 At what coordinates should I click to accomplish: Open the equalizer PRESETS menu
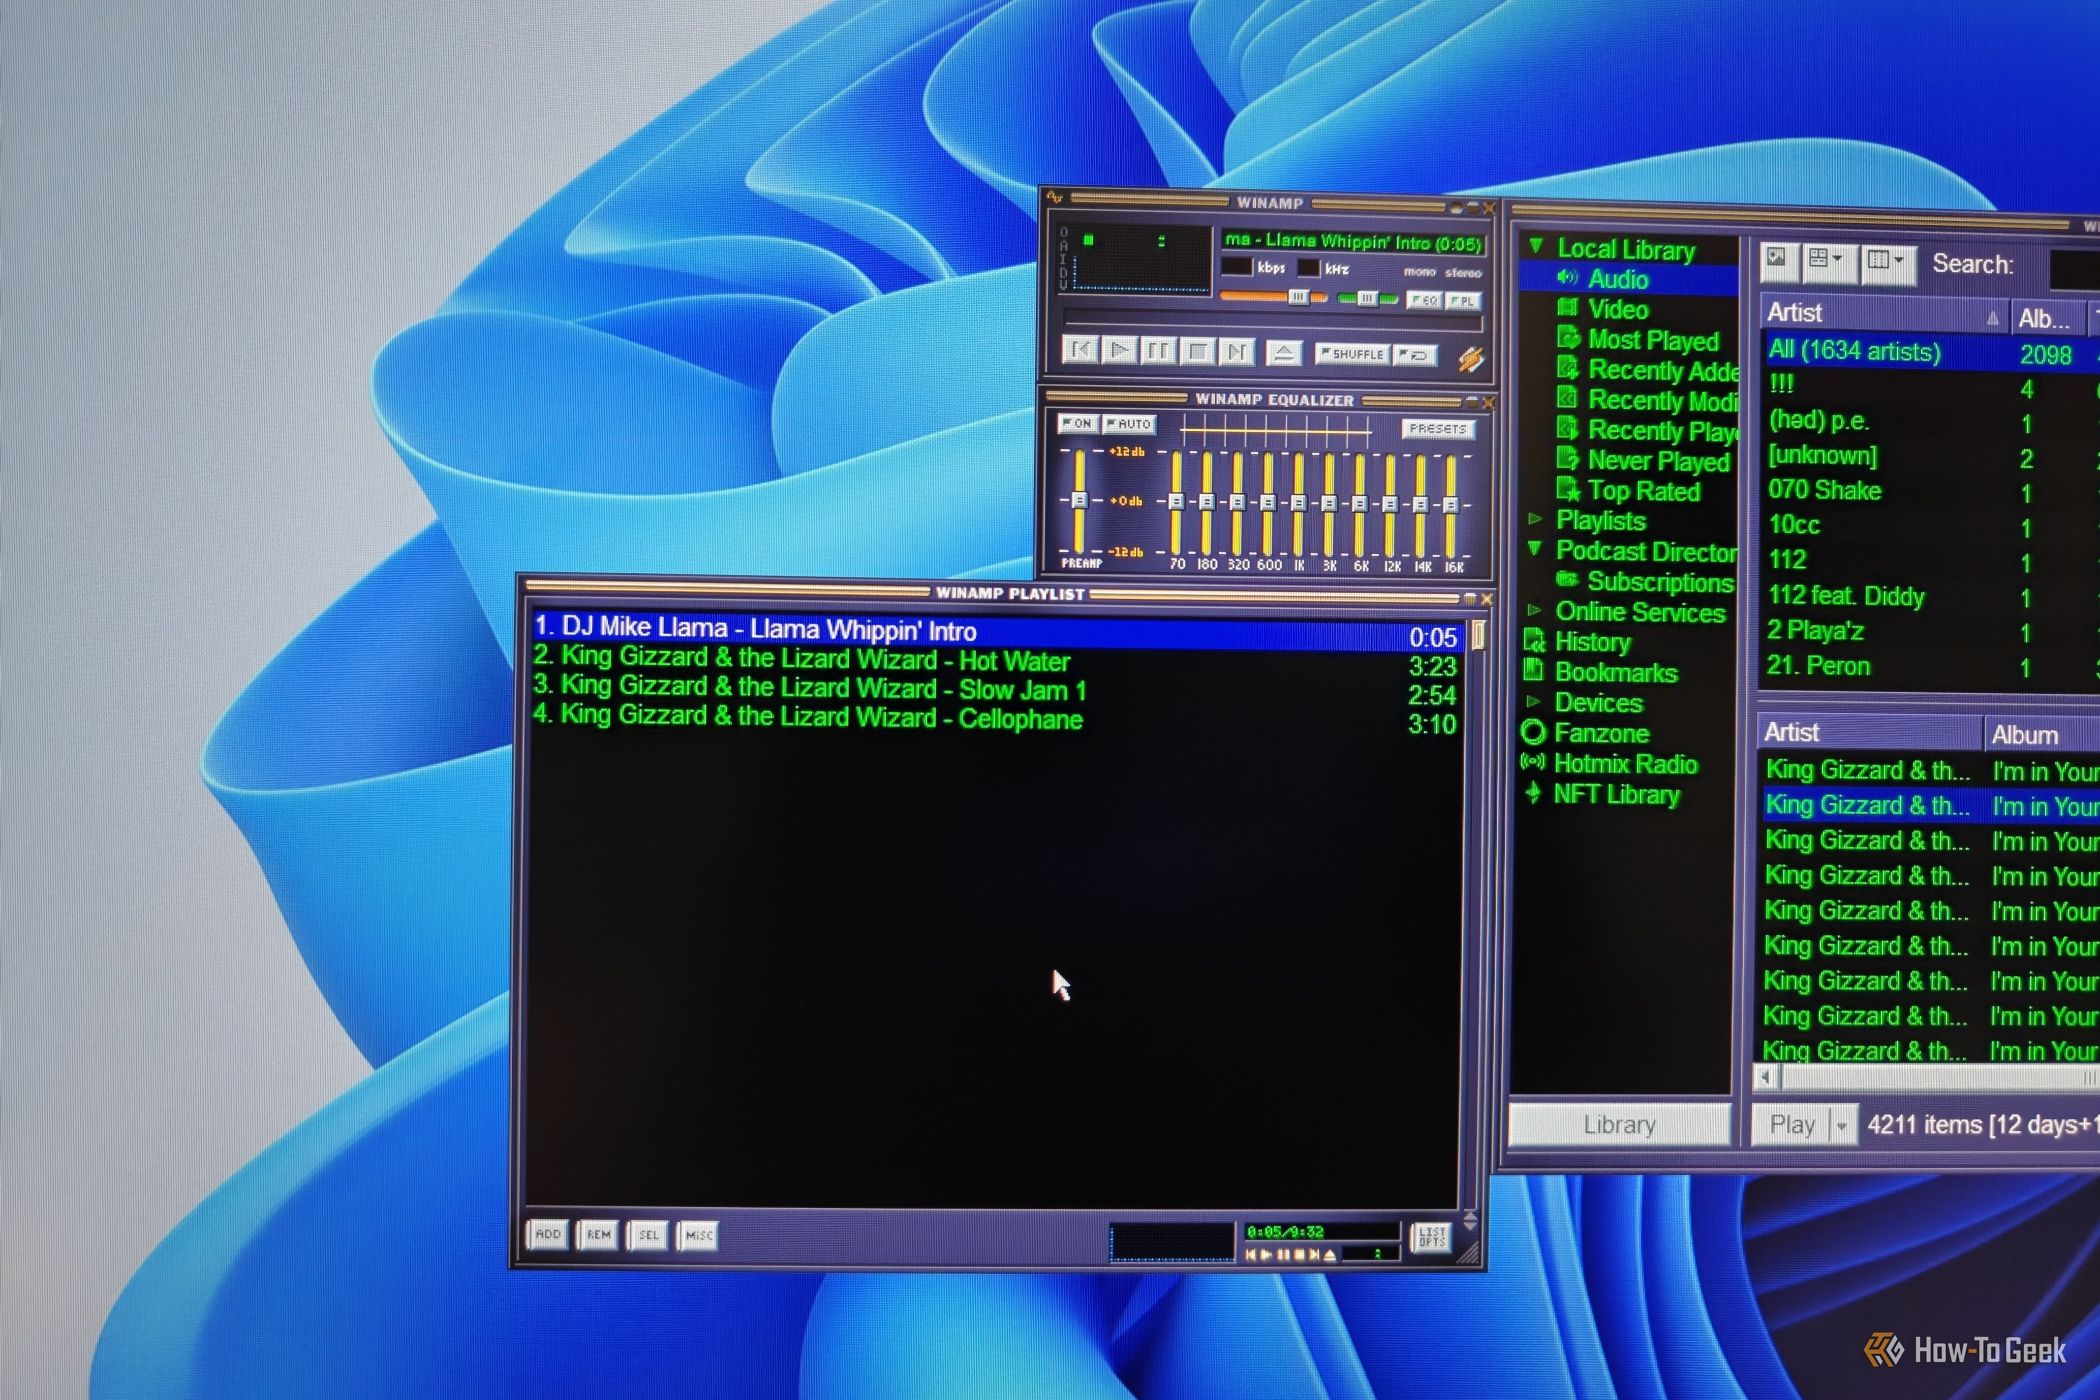click(1437, 429)
